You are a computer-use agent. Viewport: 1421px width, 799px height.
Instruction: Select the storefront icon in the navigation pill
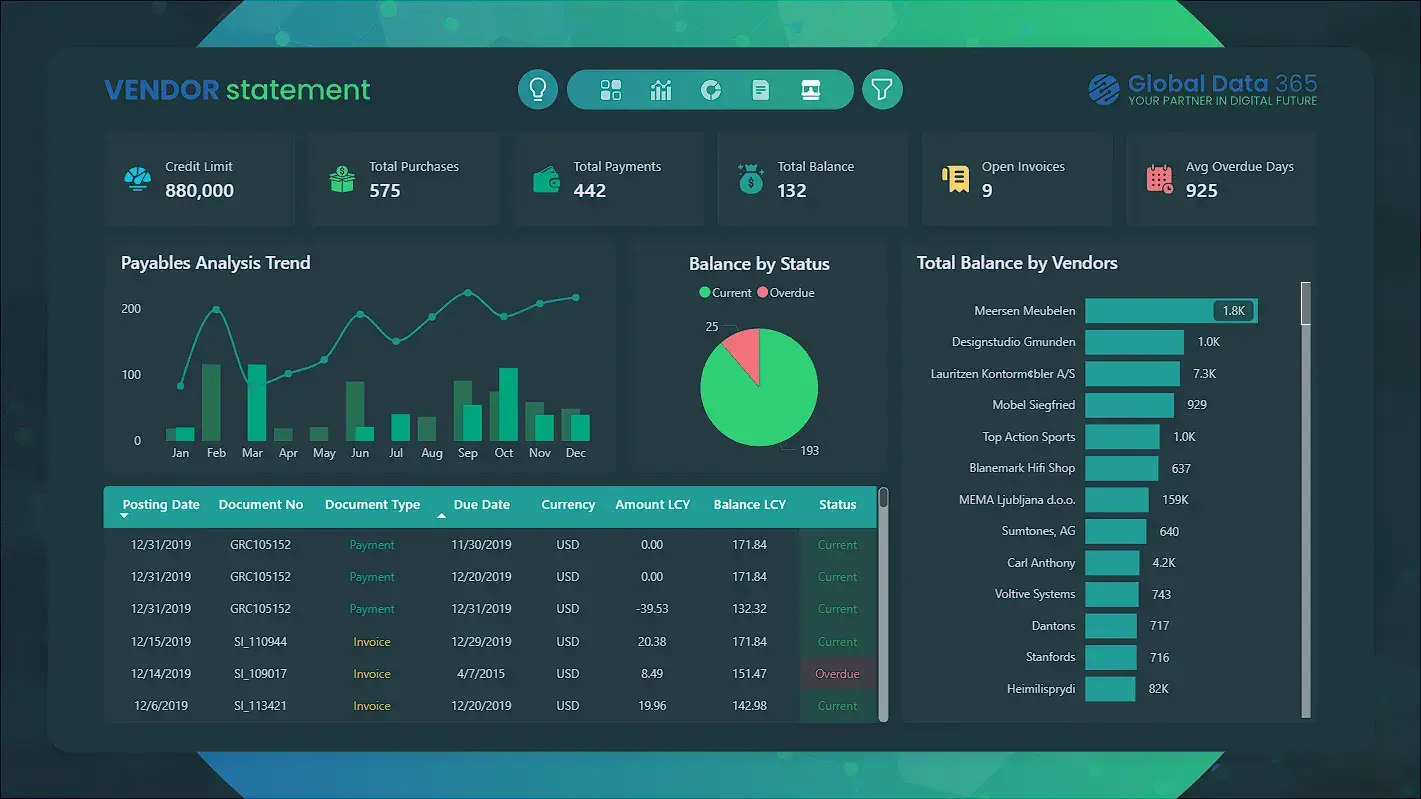(x=810, y=89)
